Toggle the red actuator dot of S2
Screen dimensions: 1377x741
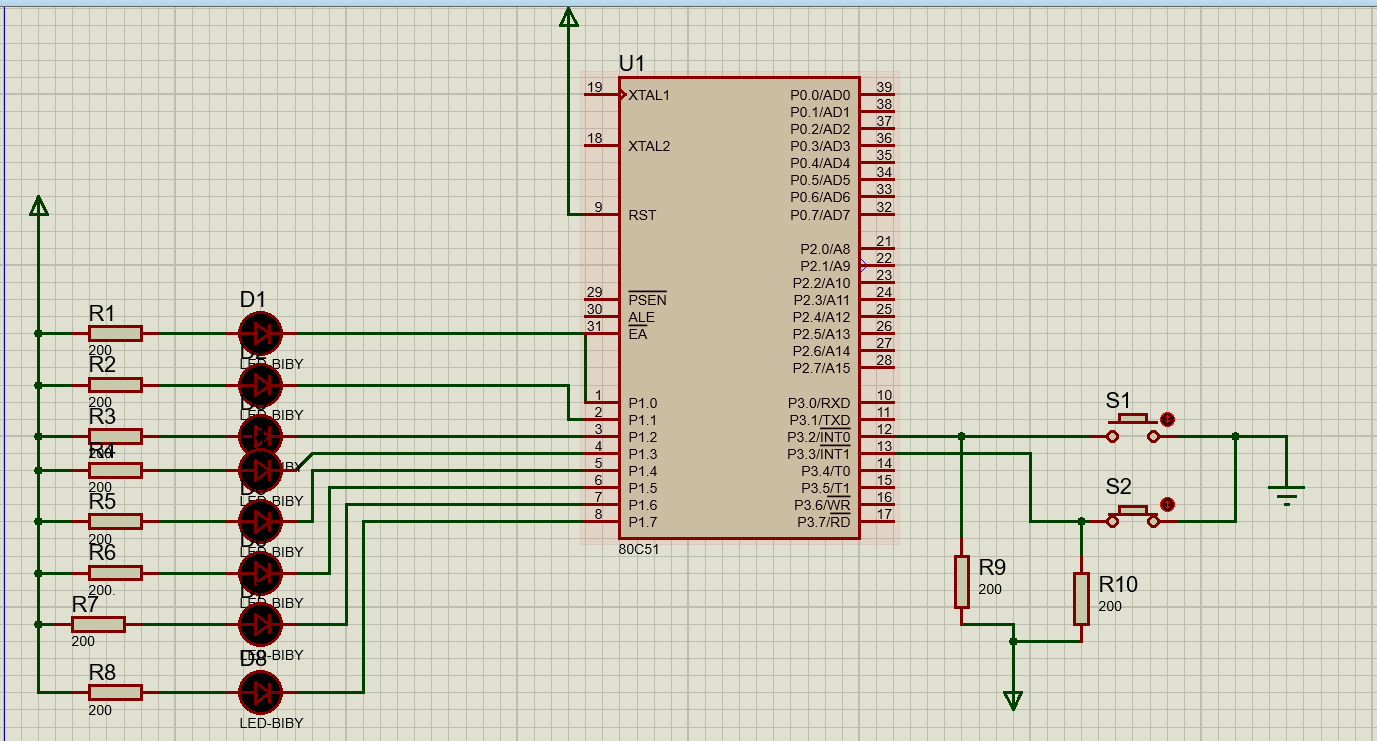click(x=1166, y=503)
